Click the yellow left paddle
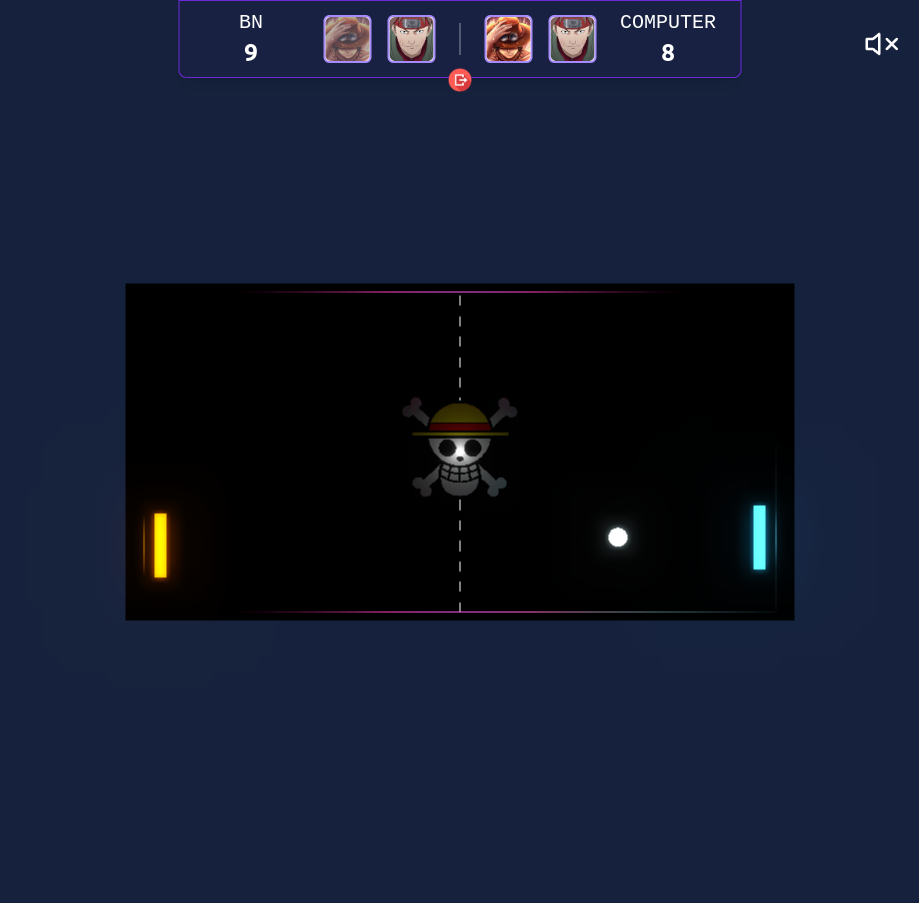 [x=160, y=546]
